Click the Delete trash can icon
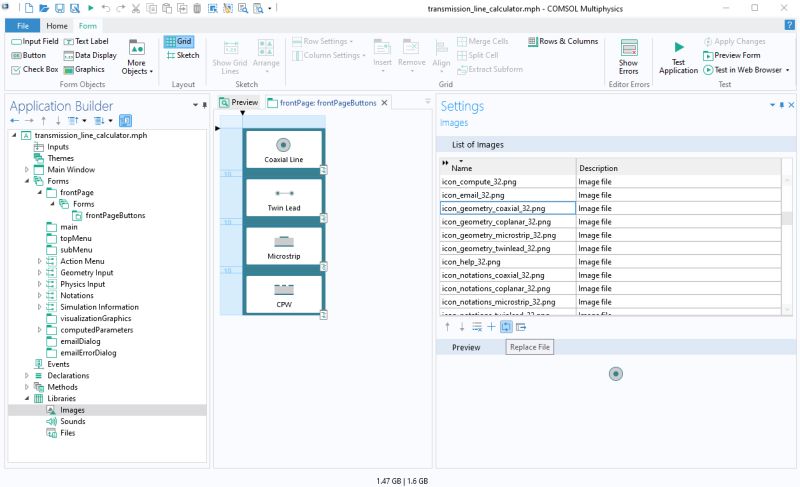The image size is (800, 487). (x=197, y=8)
